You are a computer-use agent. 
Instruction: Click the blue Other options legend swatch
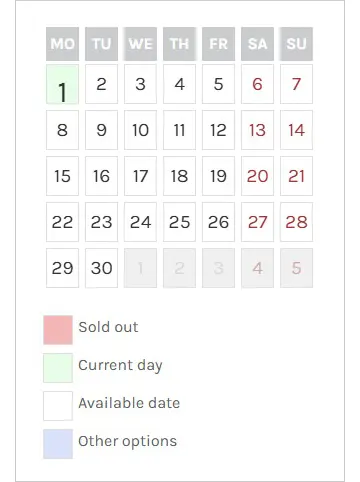pos(58,444)
